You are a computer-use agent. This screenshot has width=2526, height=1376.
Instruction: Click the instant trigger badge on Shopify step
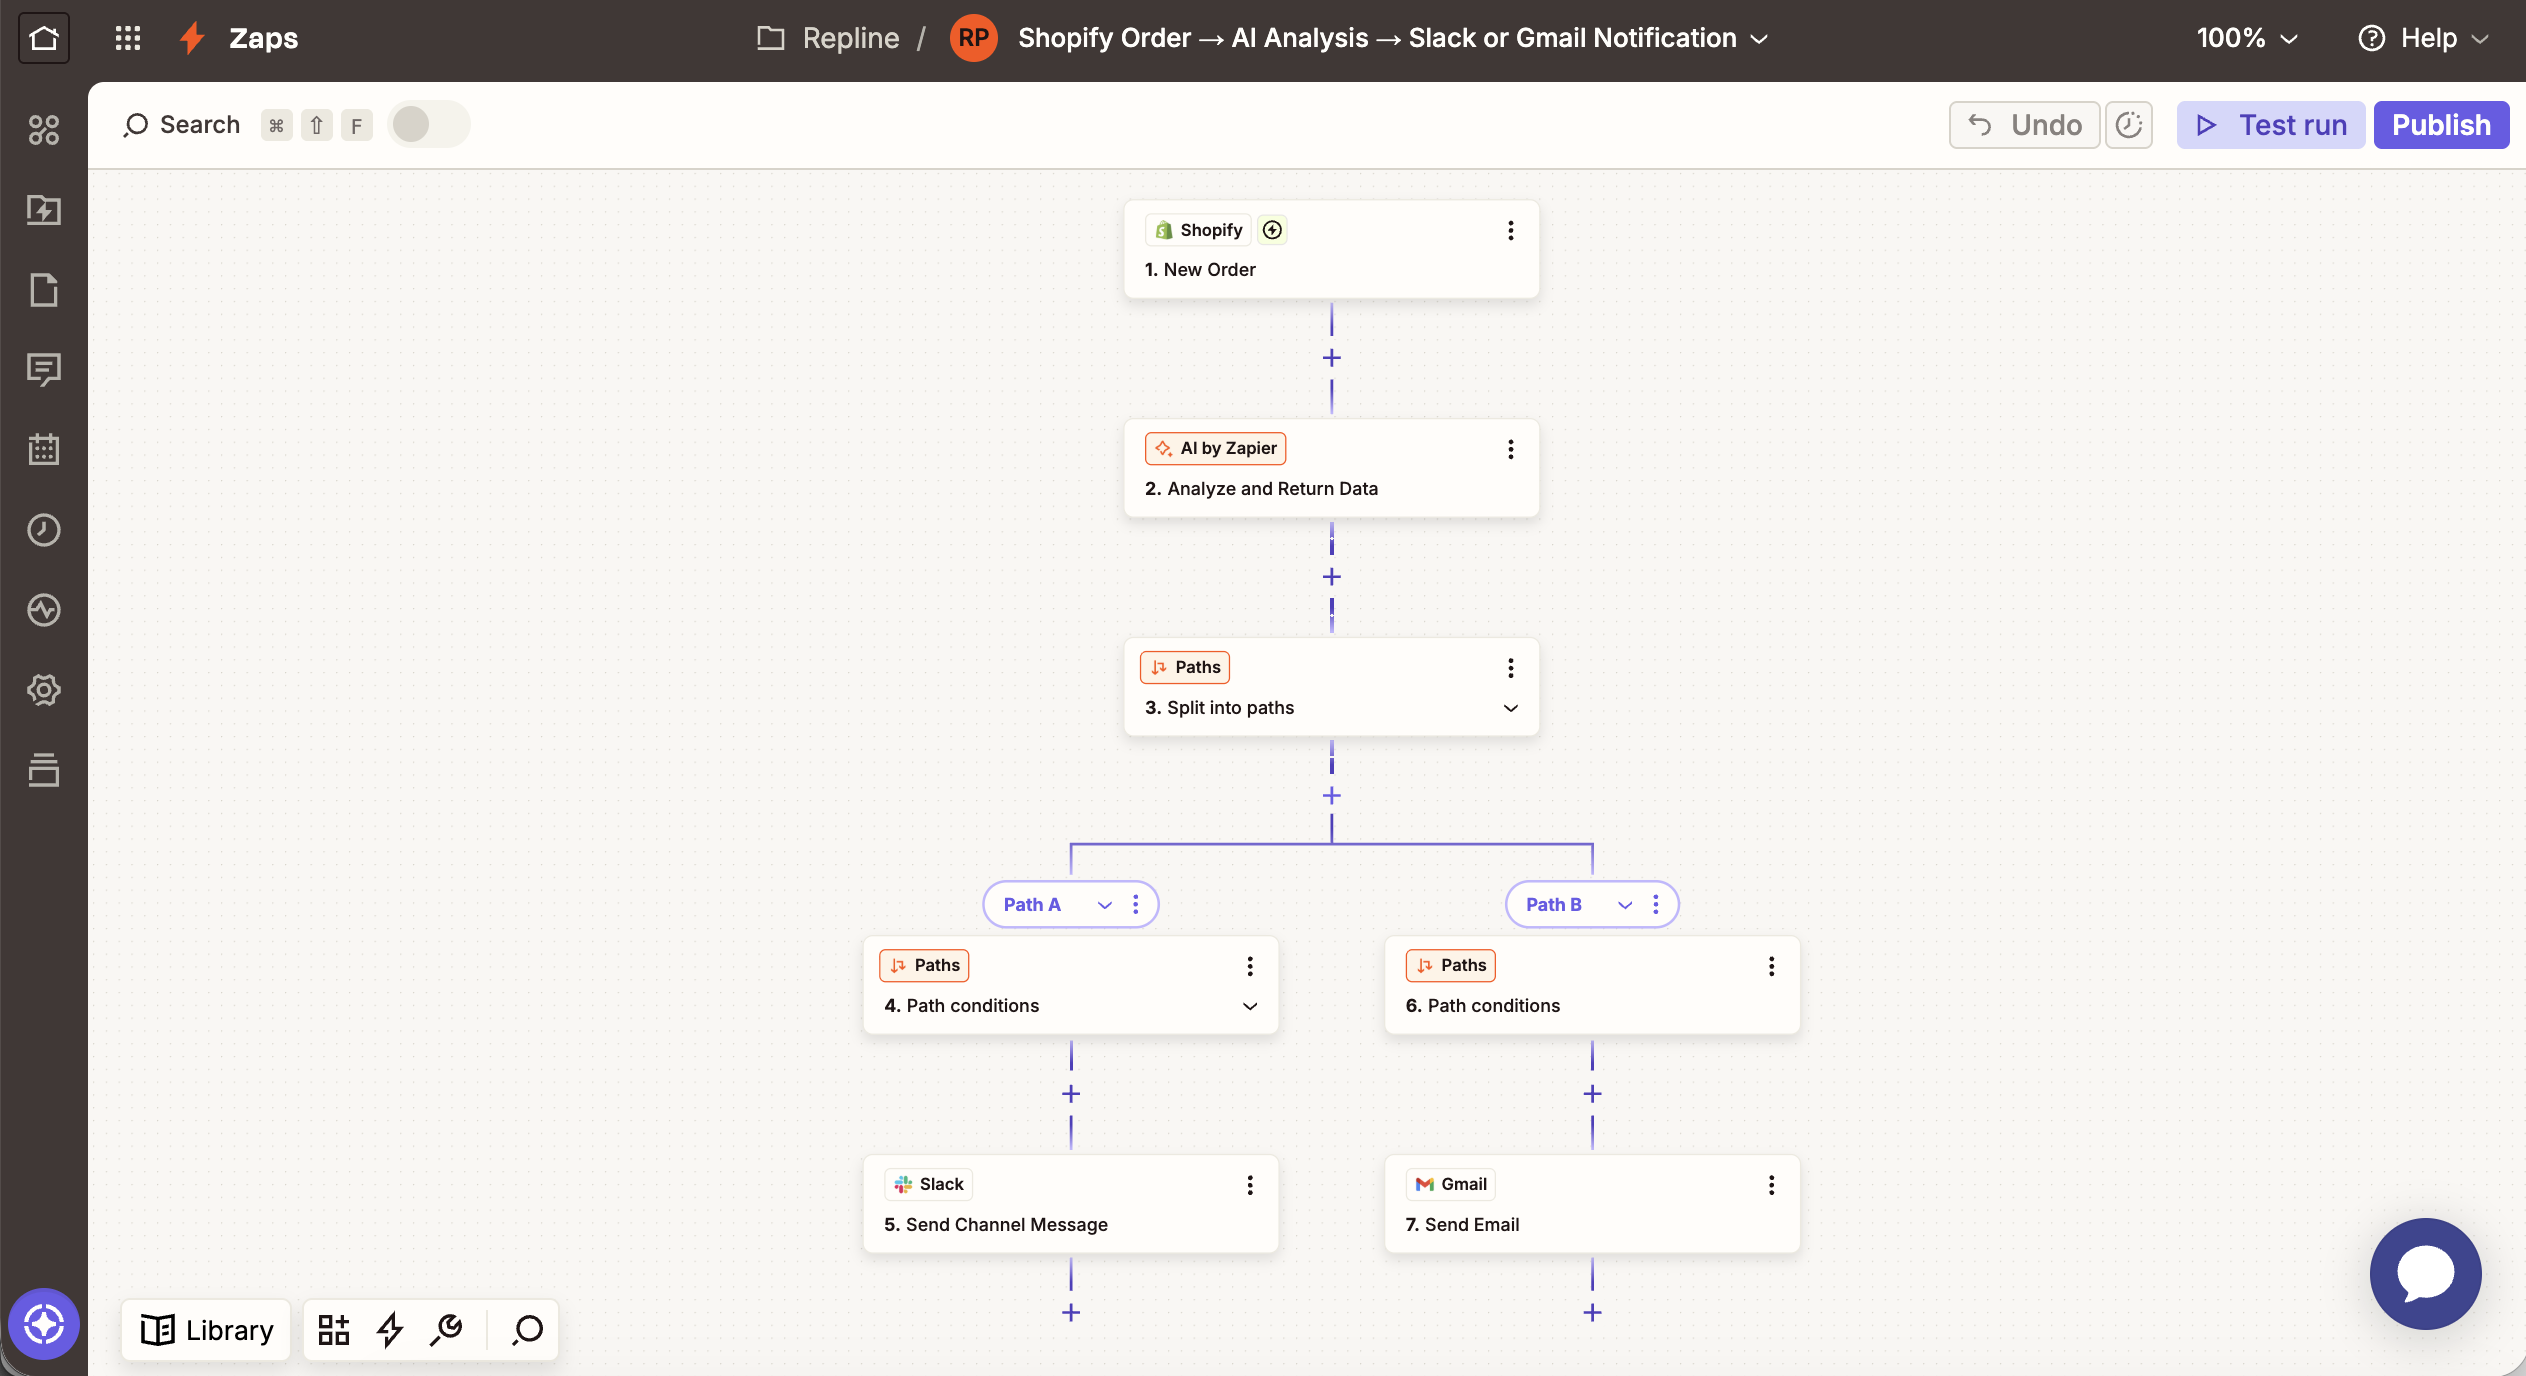click(1272, 230)
